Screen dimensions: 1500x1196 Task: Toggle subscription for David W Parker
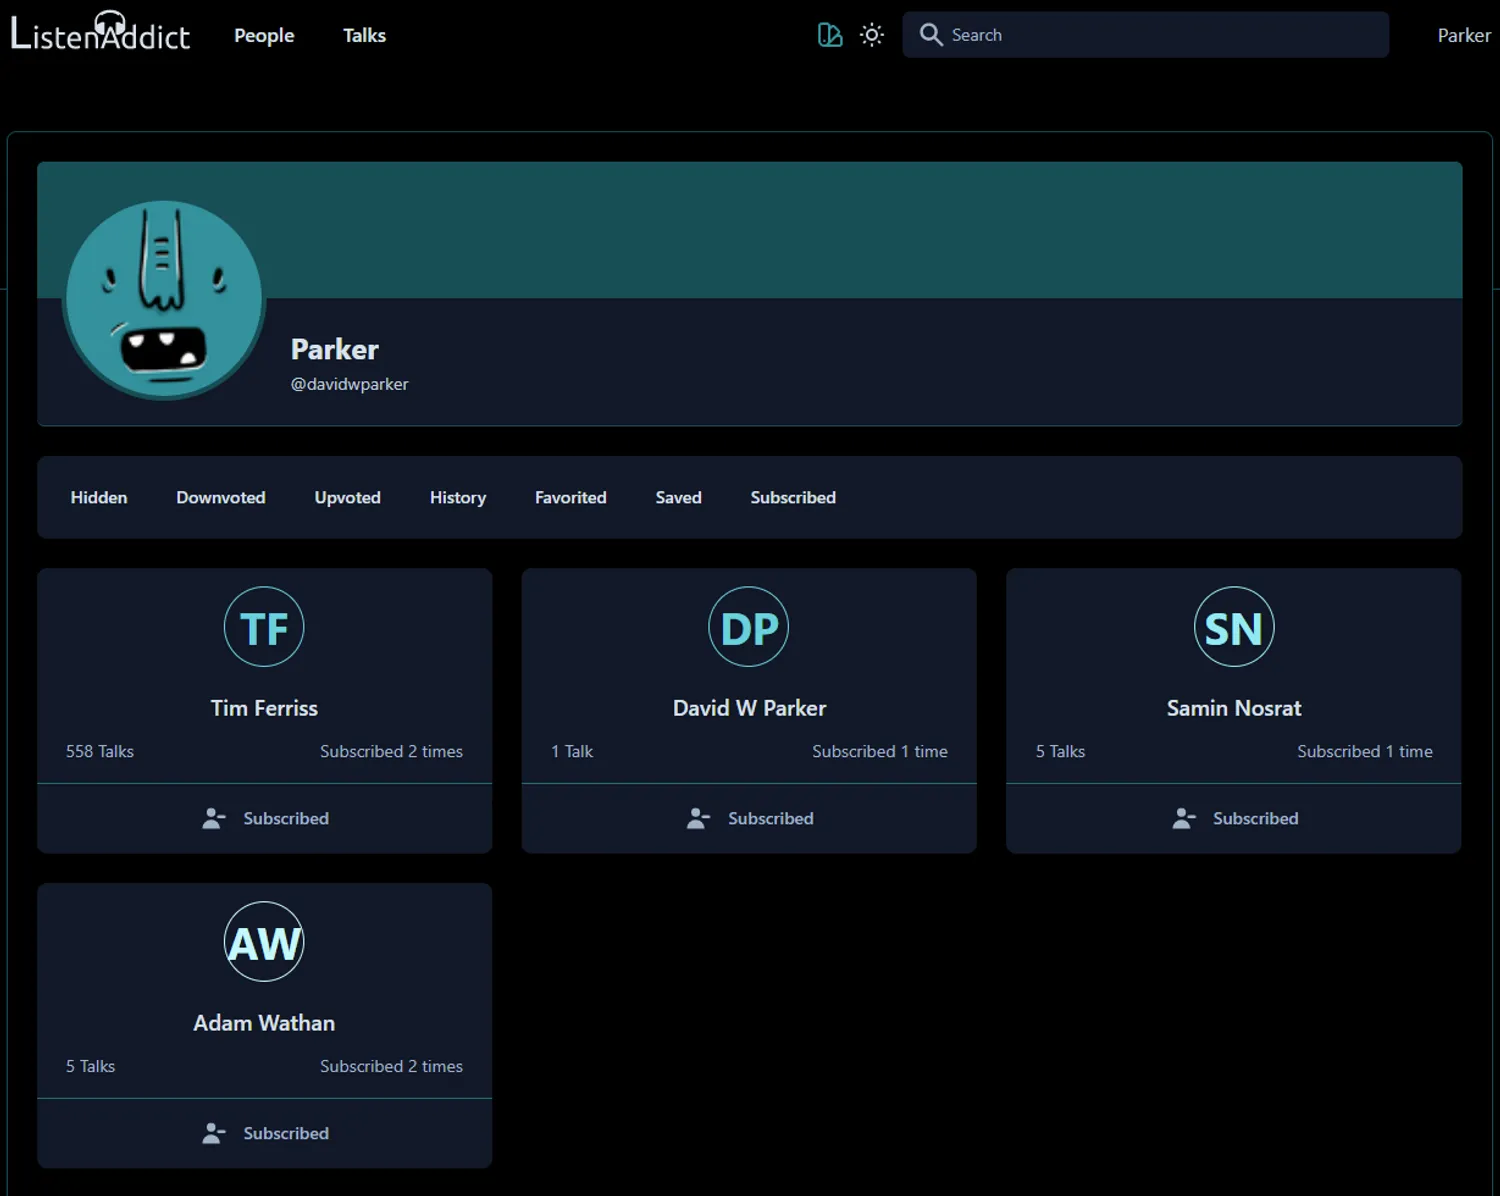[x=749, y=818]
